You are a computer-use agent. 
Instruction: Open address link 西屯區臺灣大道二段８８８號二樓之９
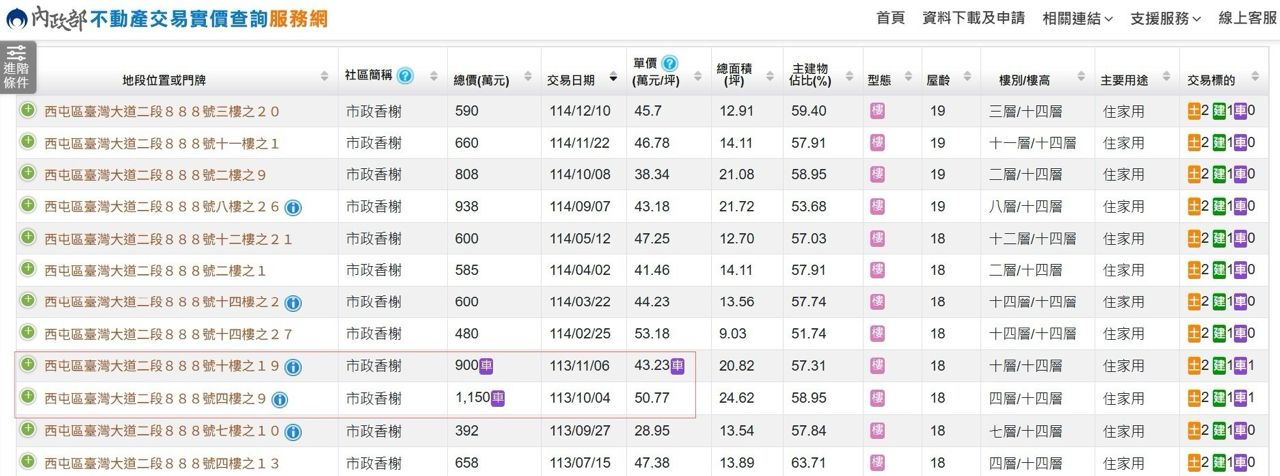[155, 175]
